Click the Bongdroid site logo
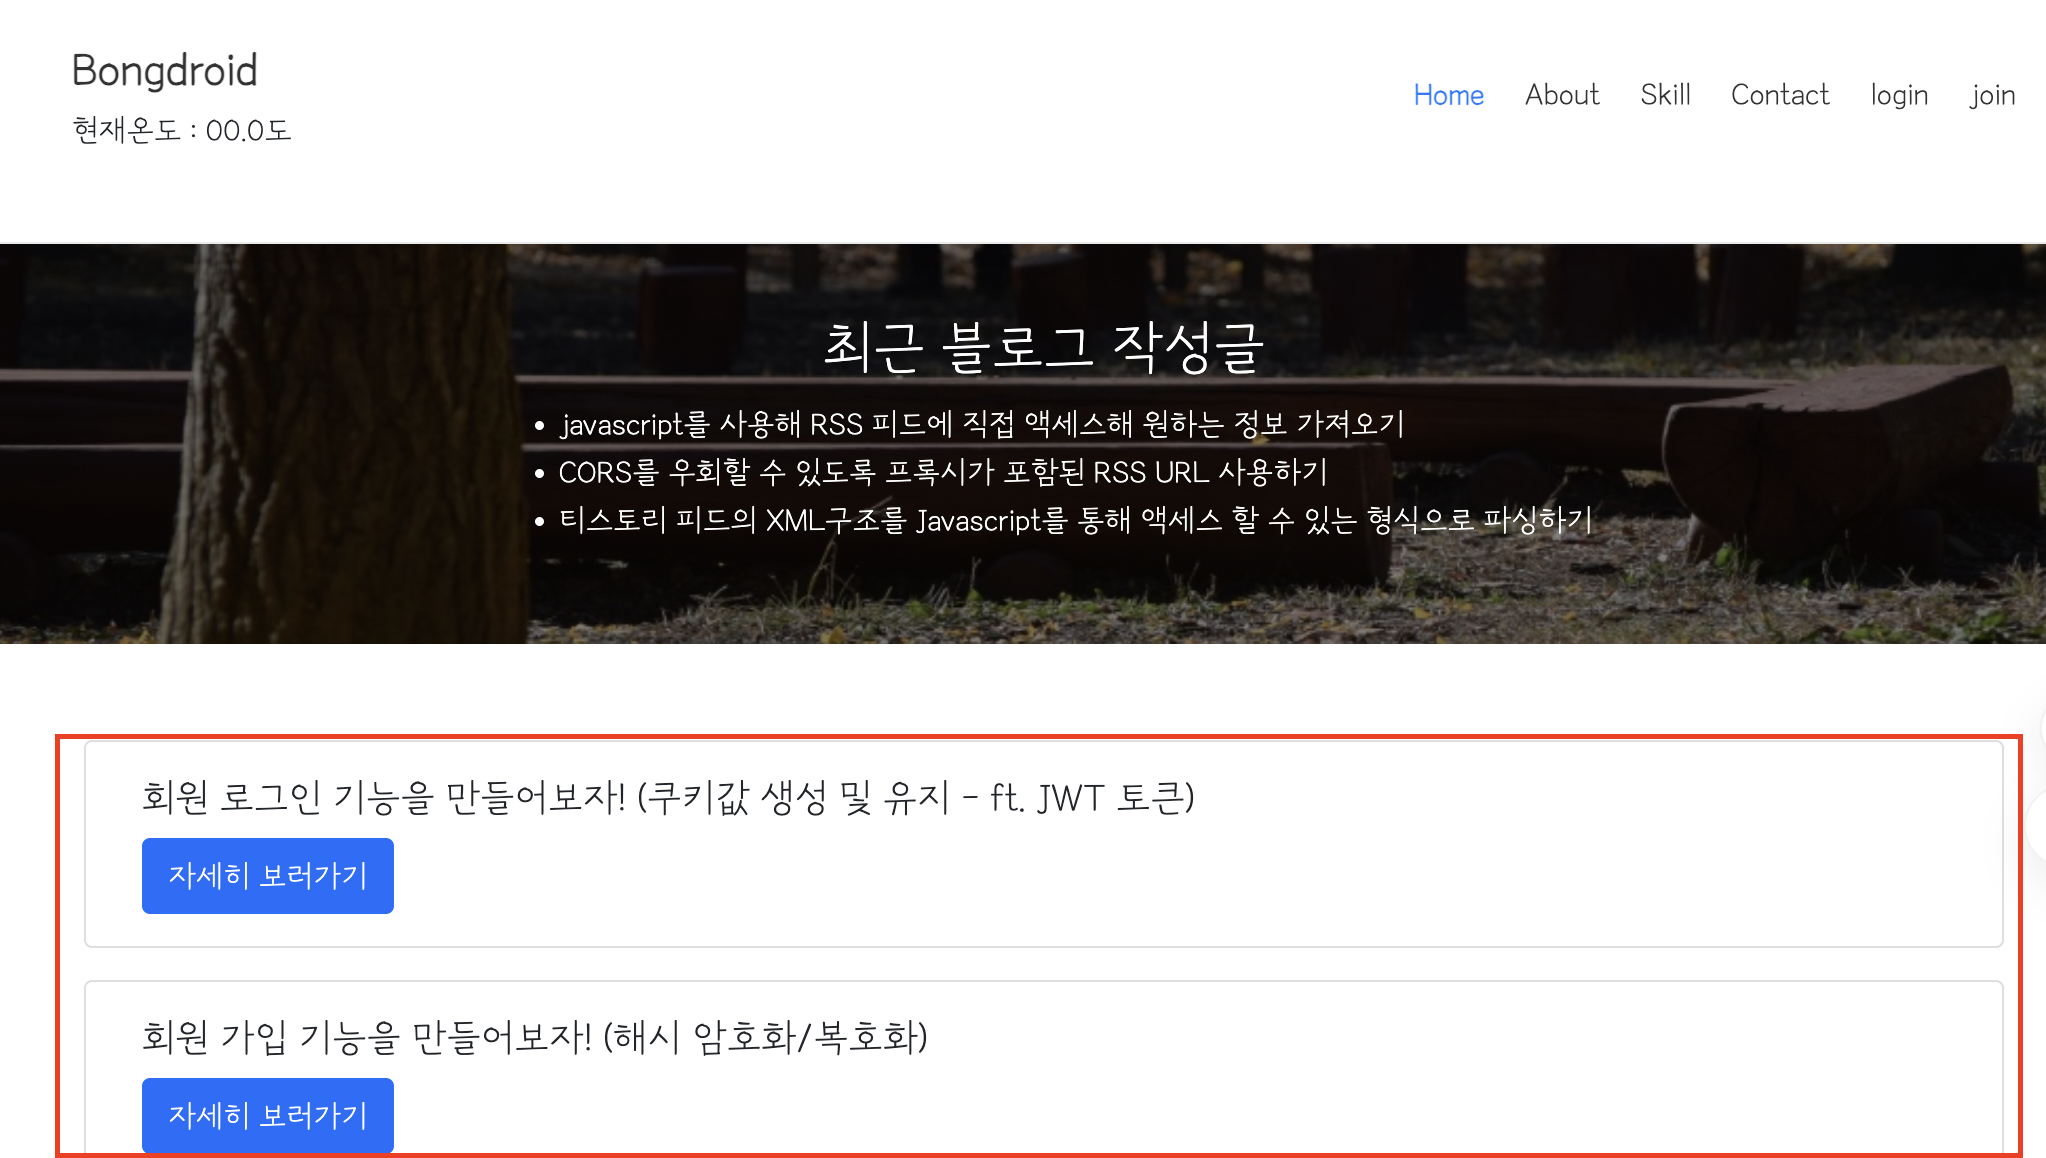Image resolution: width=2046 pixels, height=1158 pixels. point(165,71)
